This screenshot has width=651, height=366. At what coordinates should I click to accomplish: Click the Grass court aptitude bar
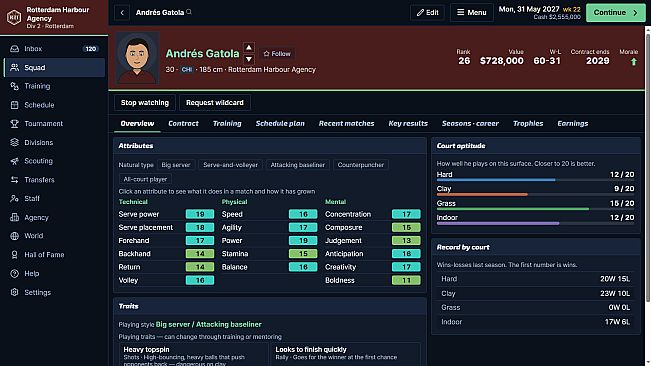(x=535, y=209)
